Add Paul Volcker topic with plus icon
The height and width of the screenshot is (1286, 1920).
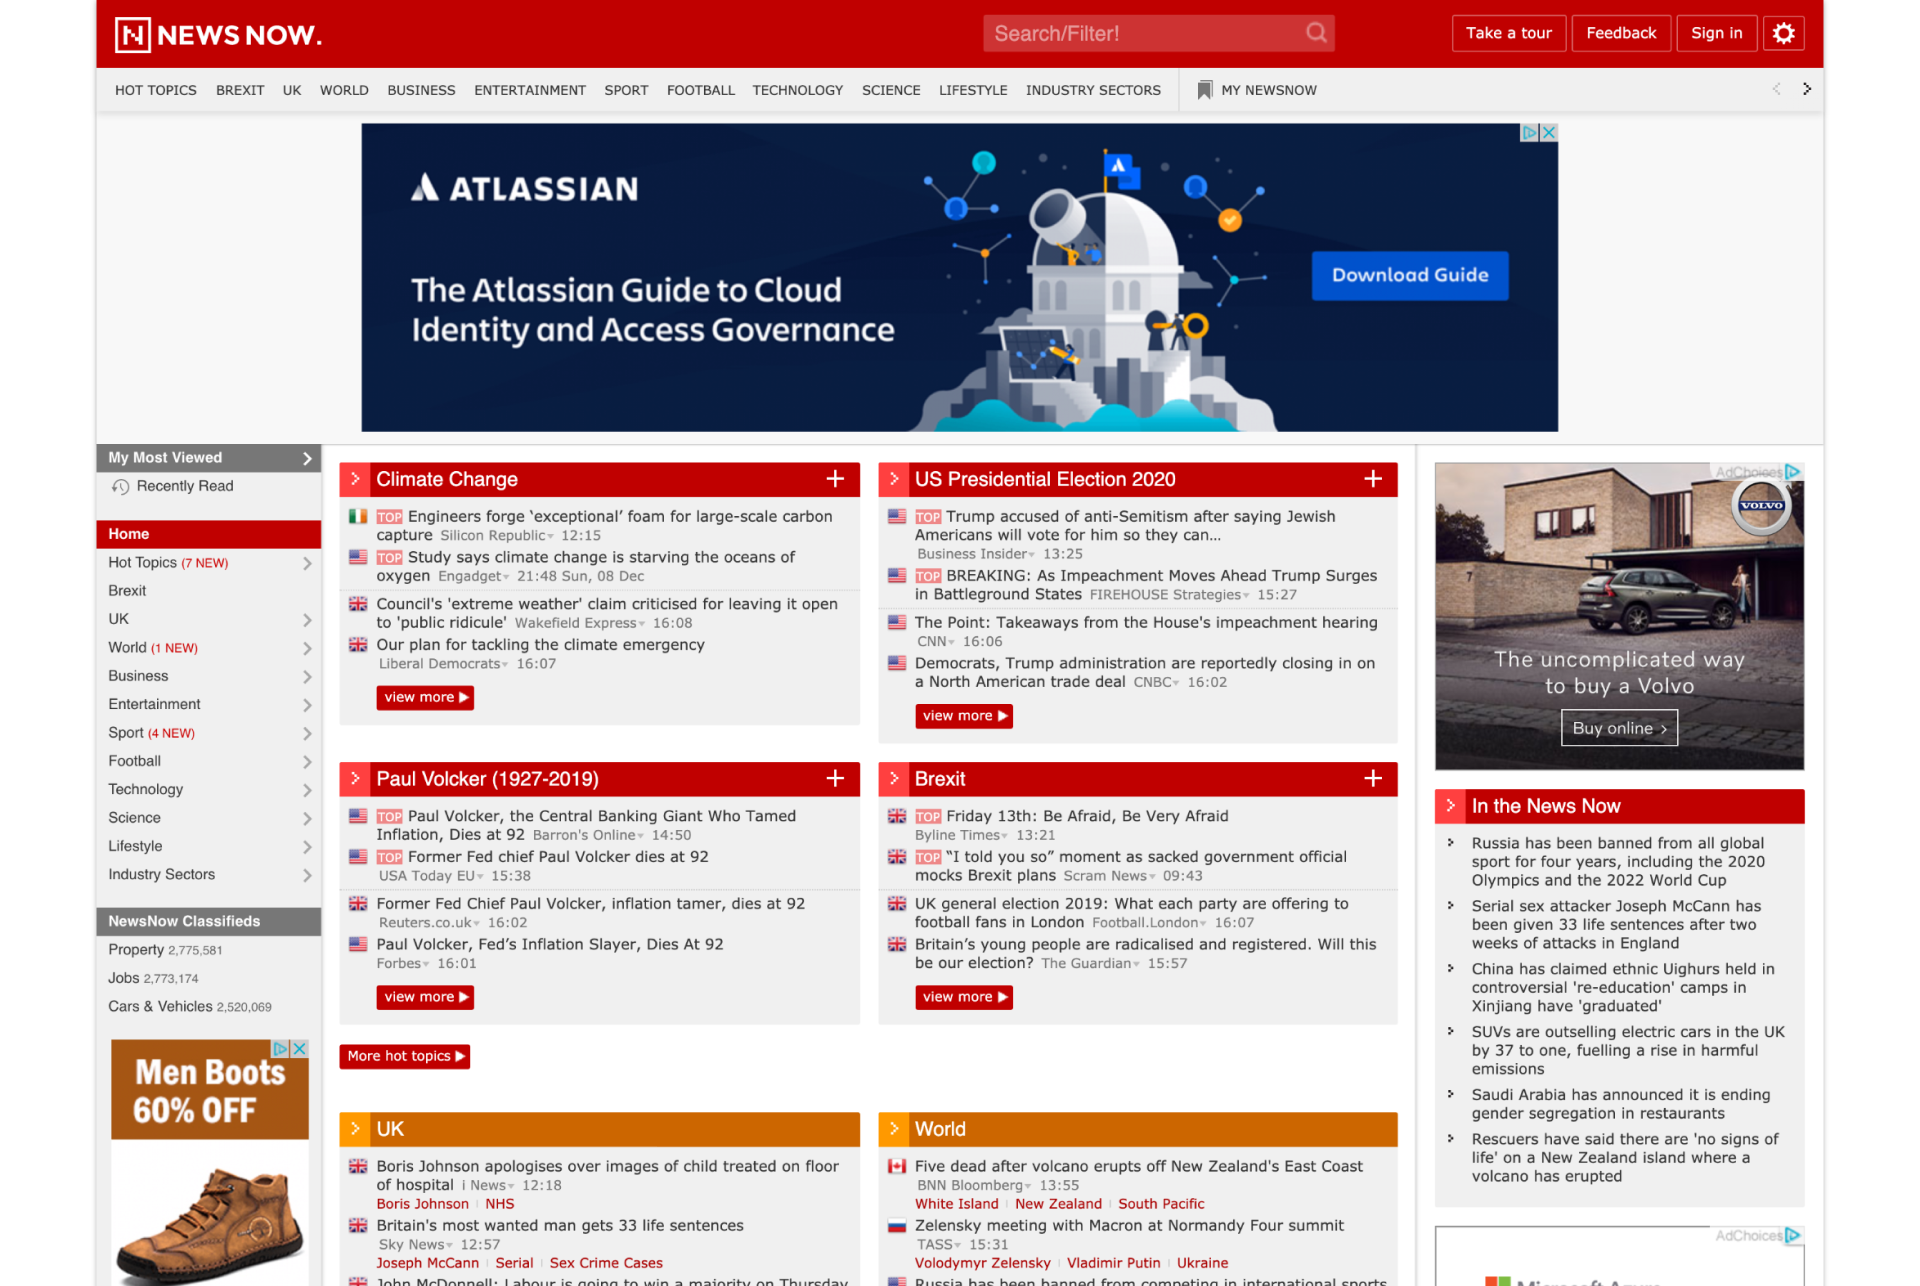click(835, 778)
